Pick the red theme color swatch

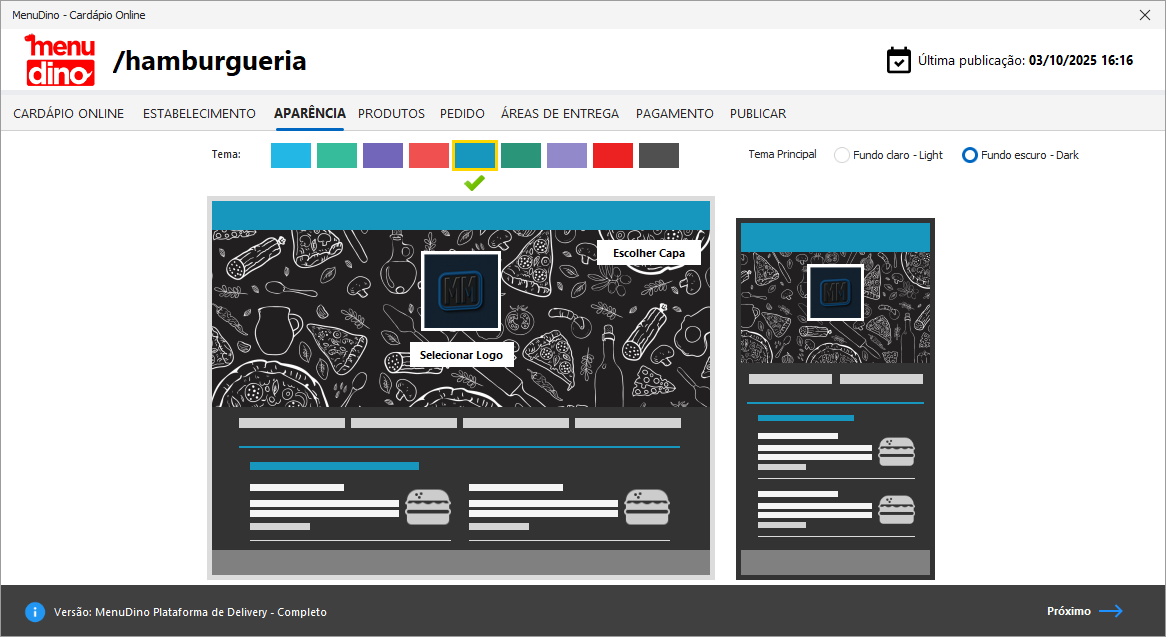[613, 155]
